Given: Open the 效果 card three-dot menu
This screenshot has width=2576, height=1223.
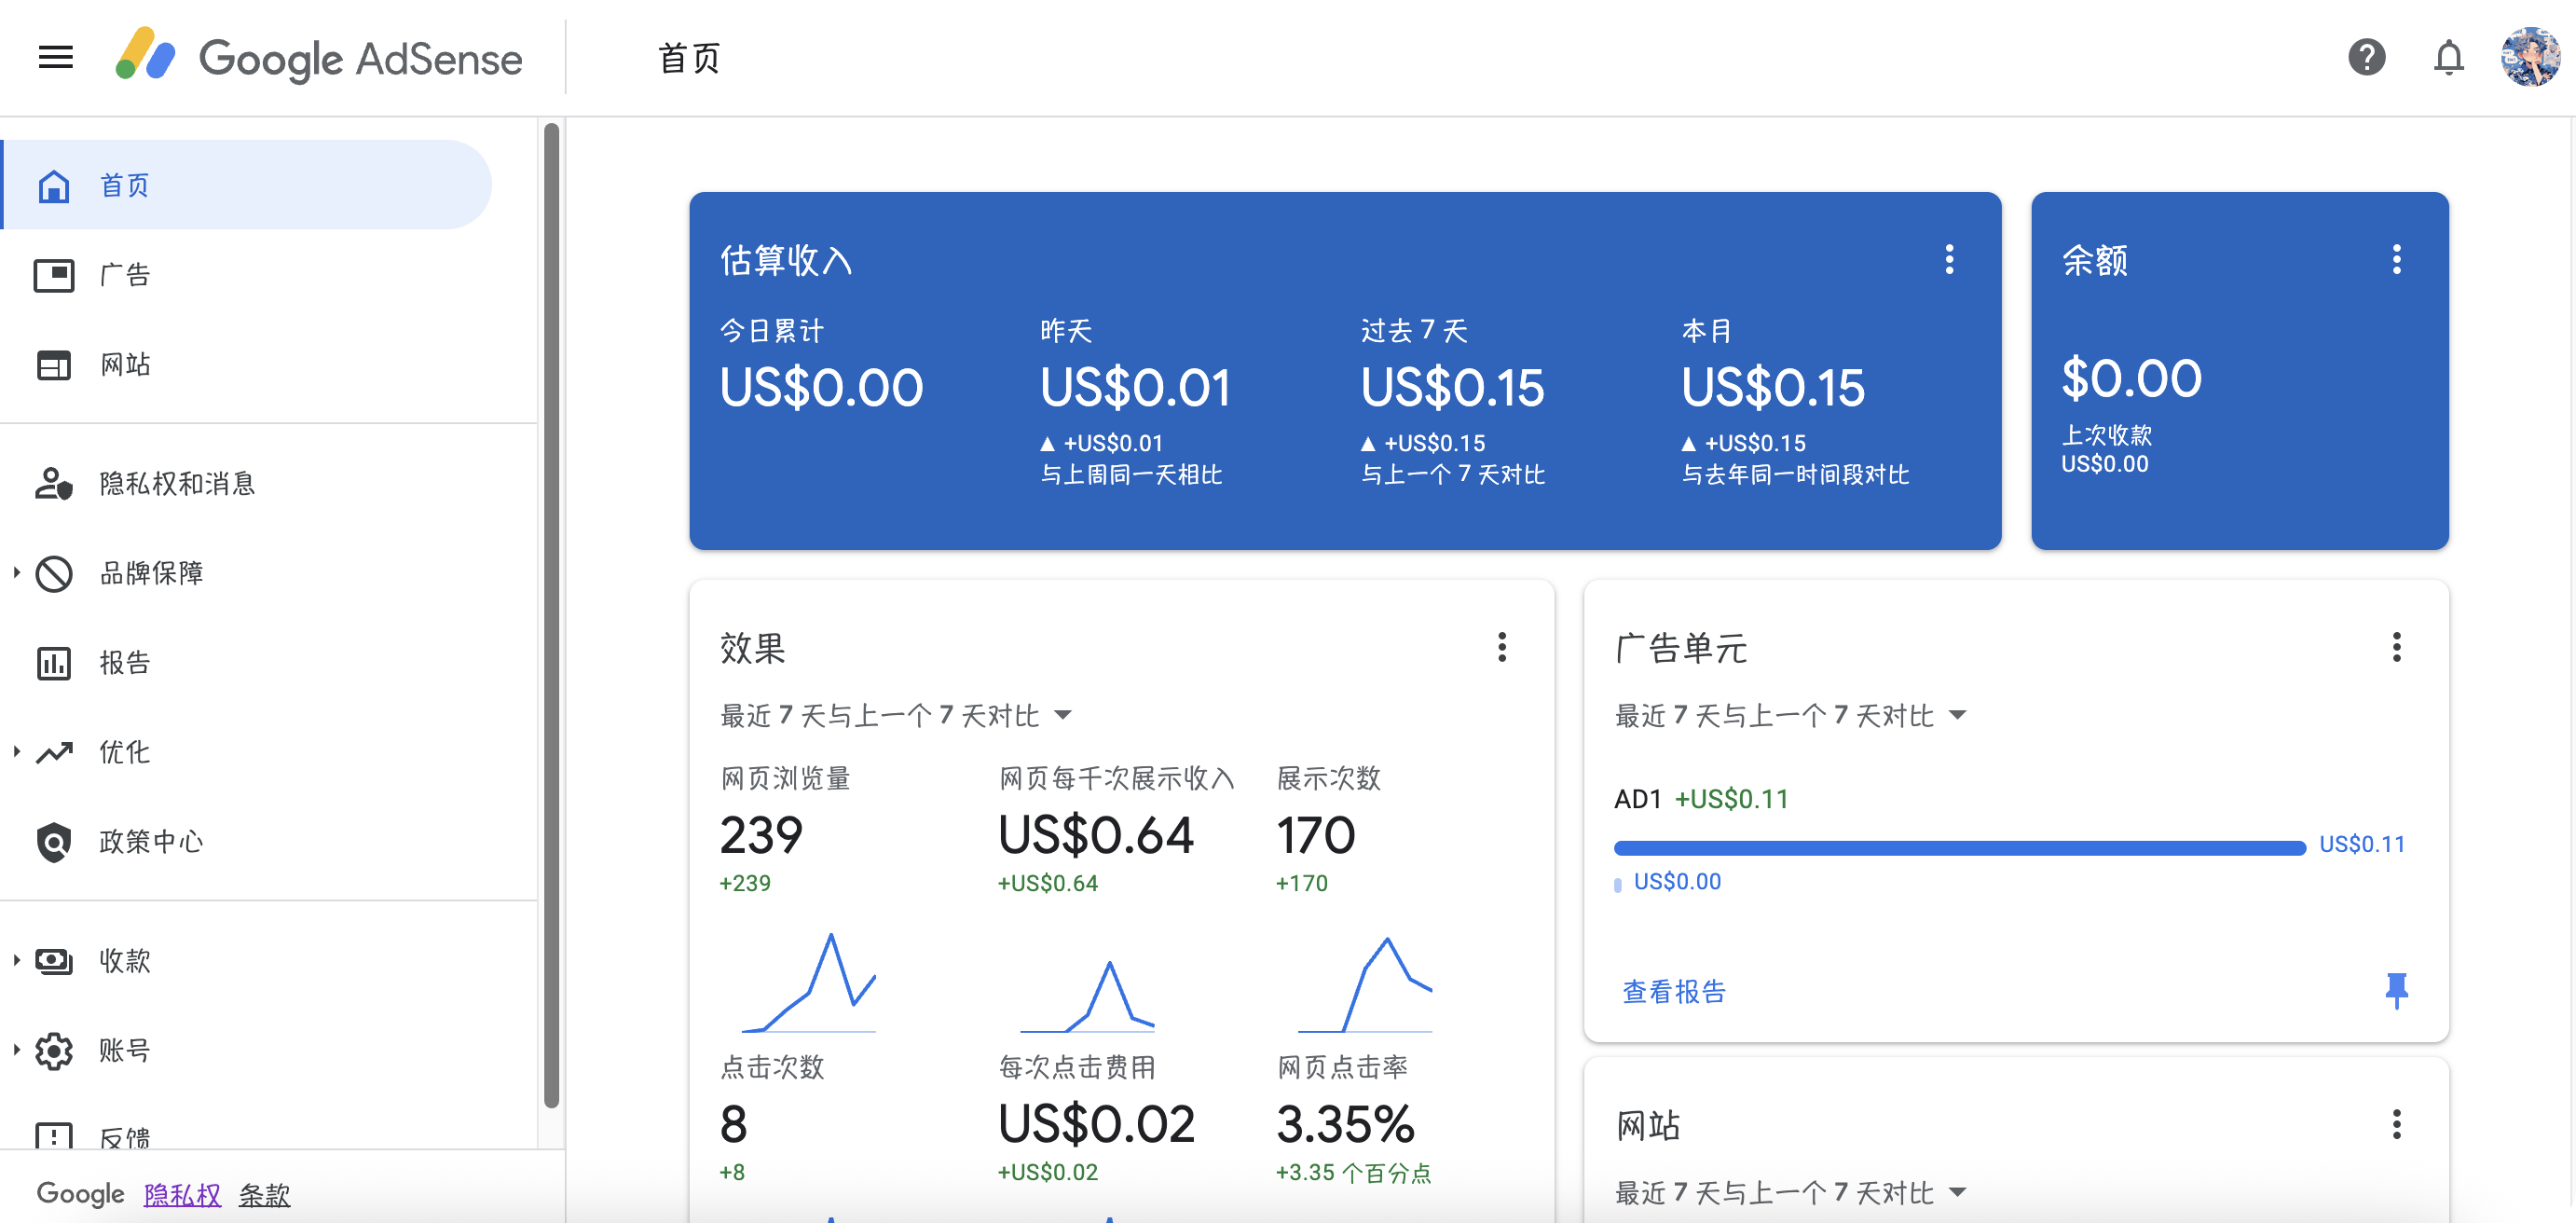Looking at the screenshot, I should pyautogui.click(x=1501, y=647).
